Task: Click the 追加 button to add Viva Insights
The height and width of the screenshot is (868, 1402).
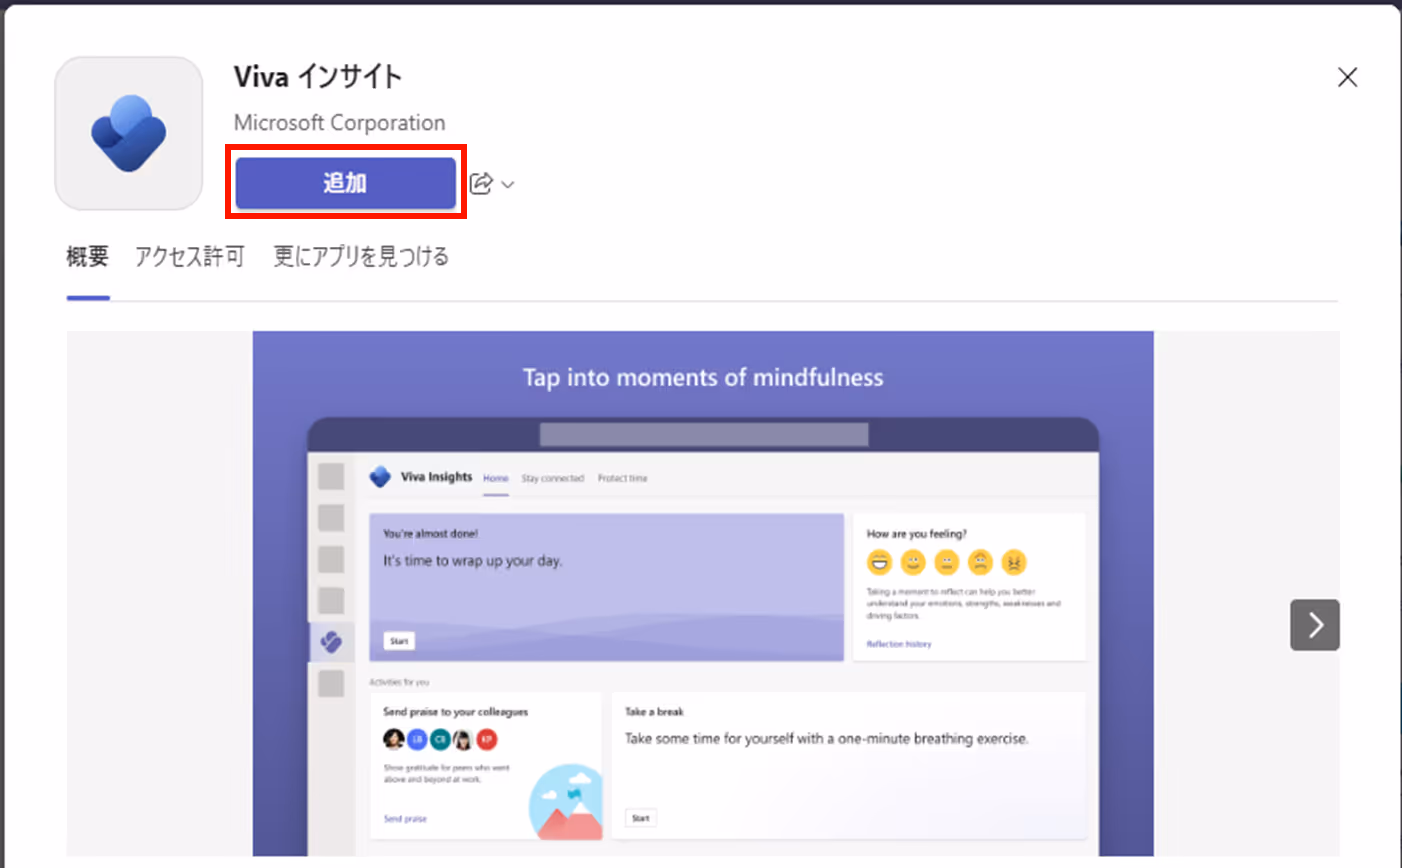Action: point(345,183)
